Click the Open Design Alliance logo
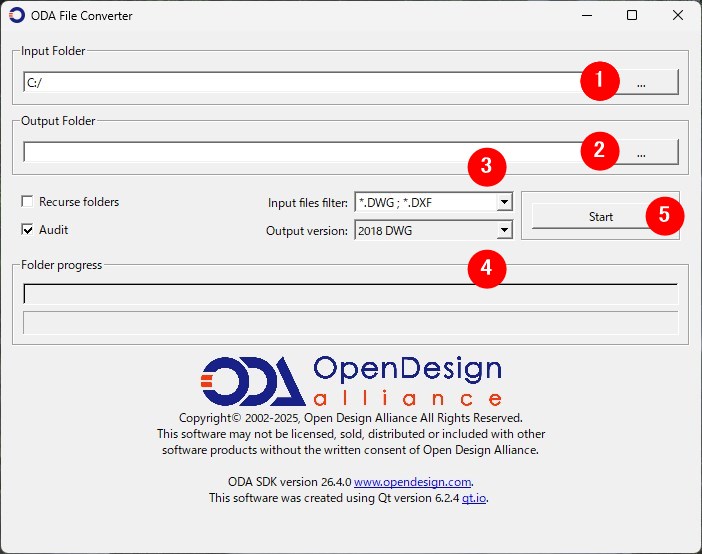This screenshot has height=554, width=702. 351,381
